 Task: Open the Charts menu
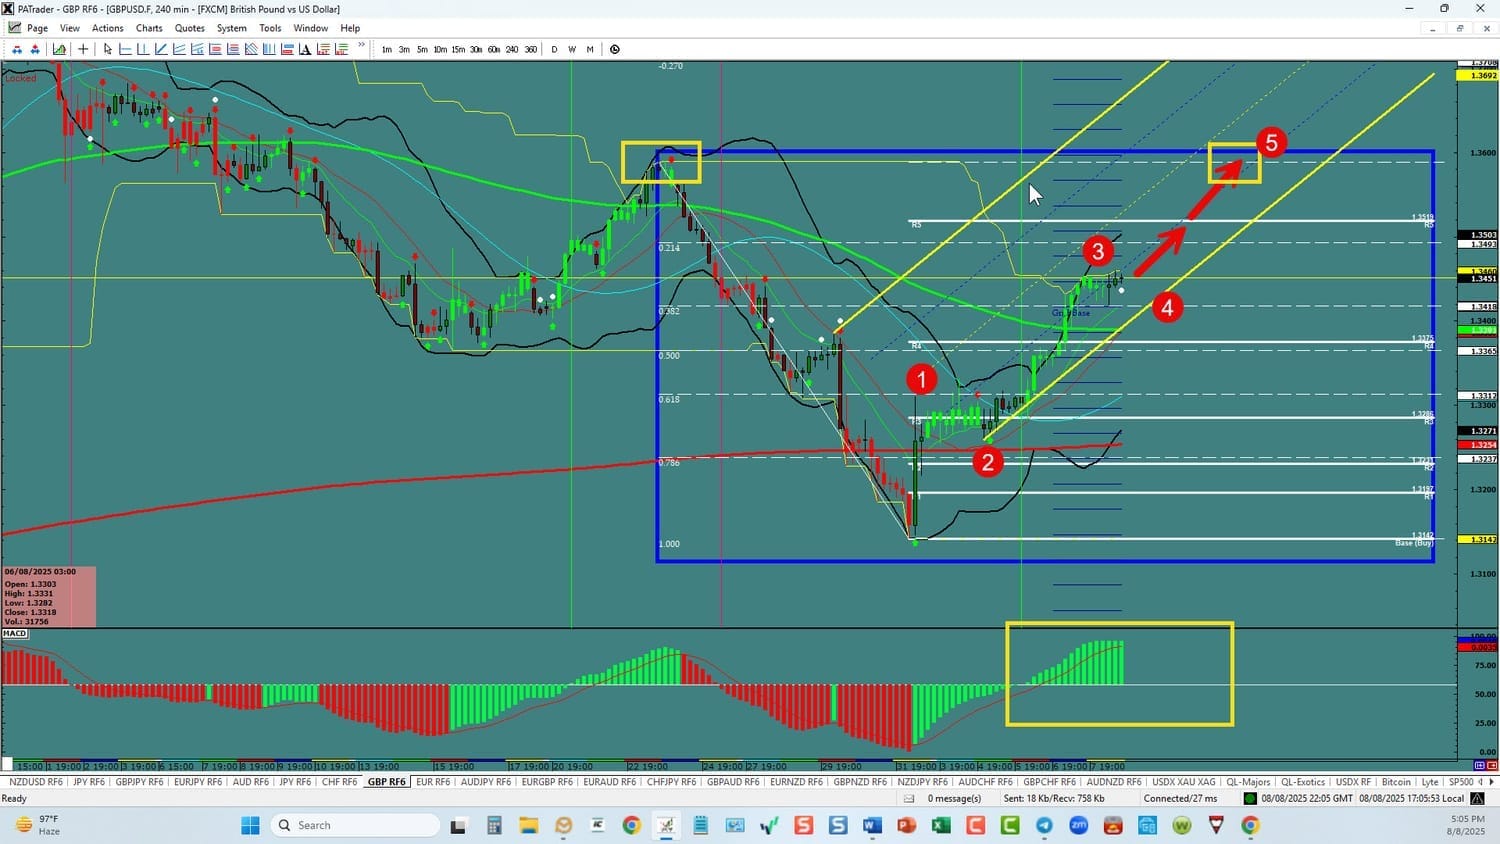point(149,28)
